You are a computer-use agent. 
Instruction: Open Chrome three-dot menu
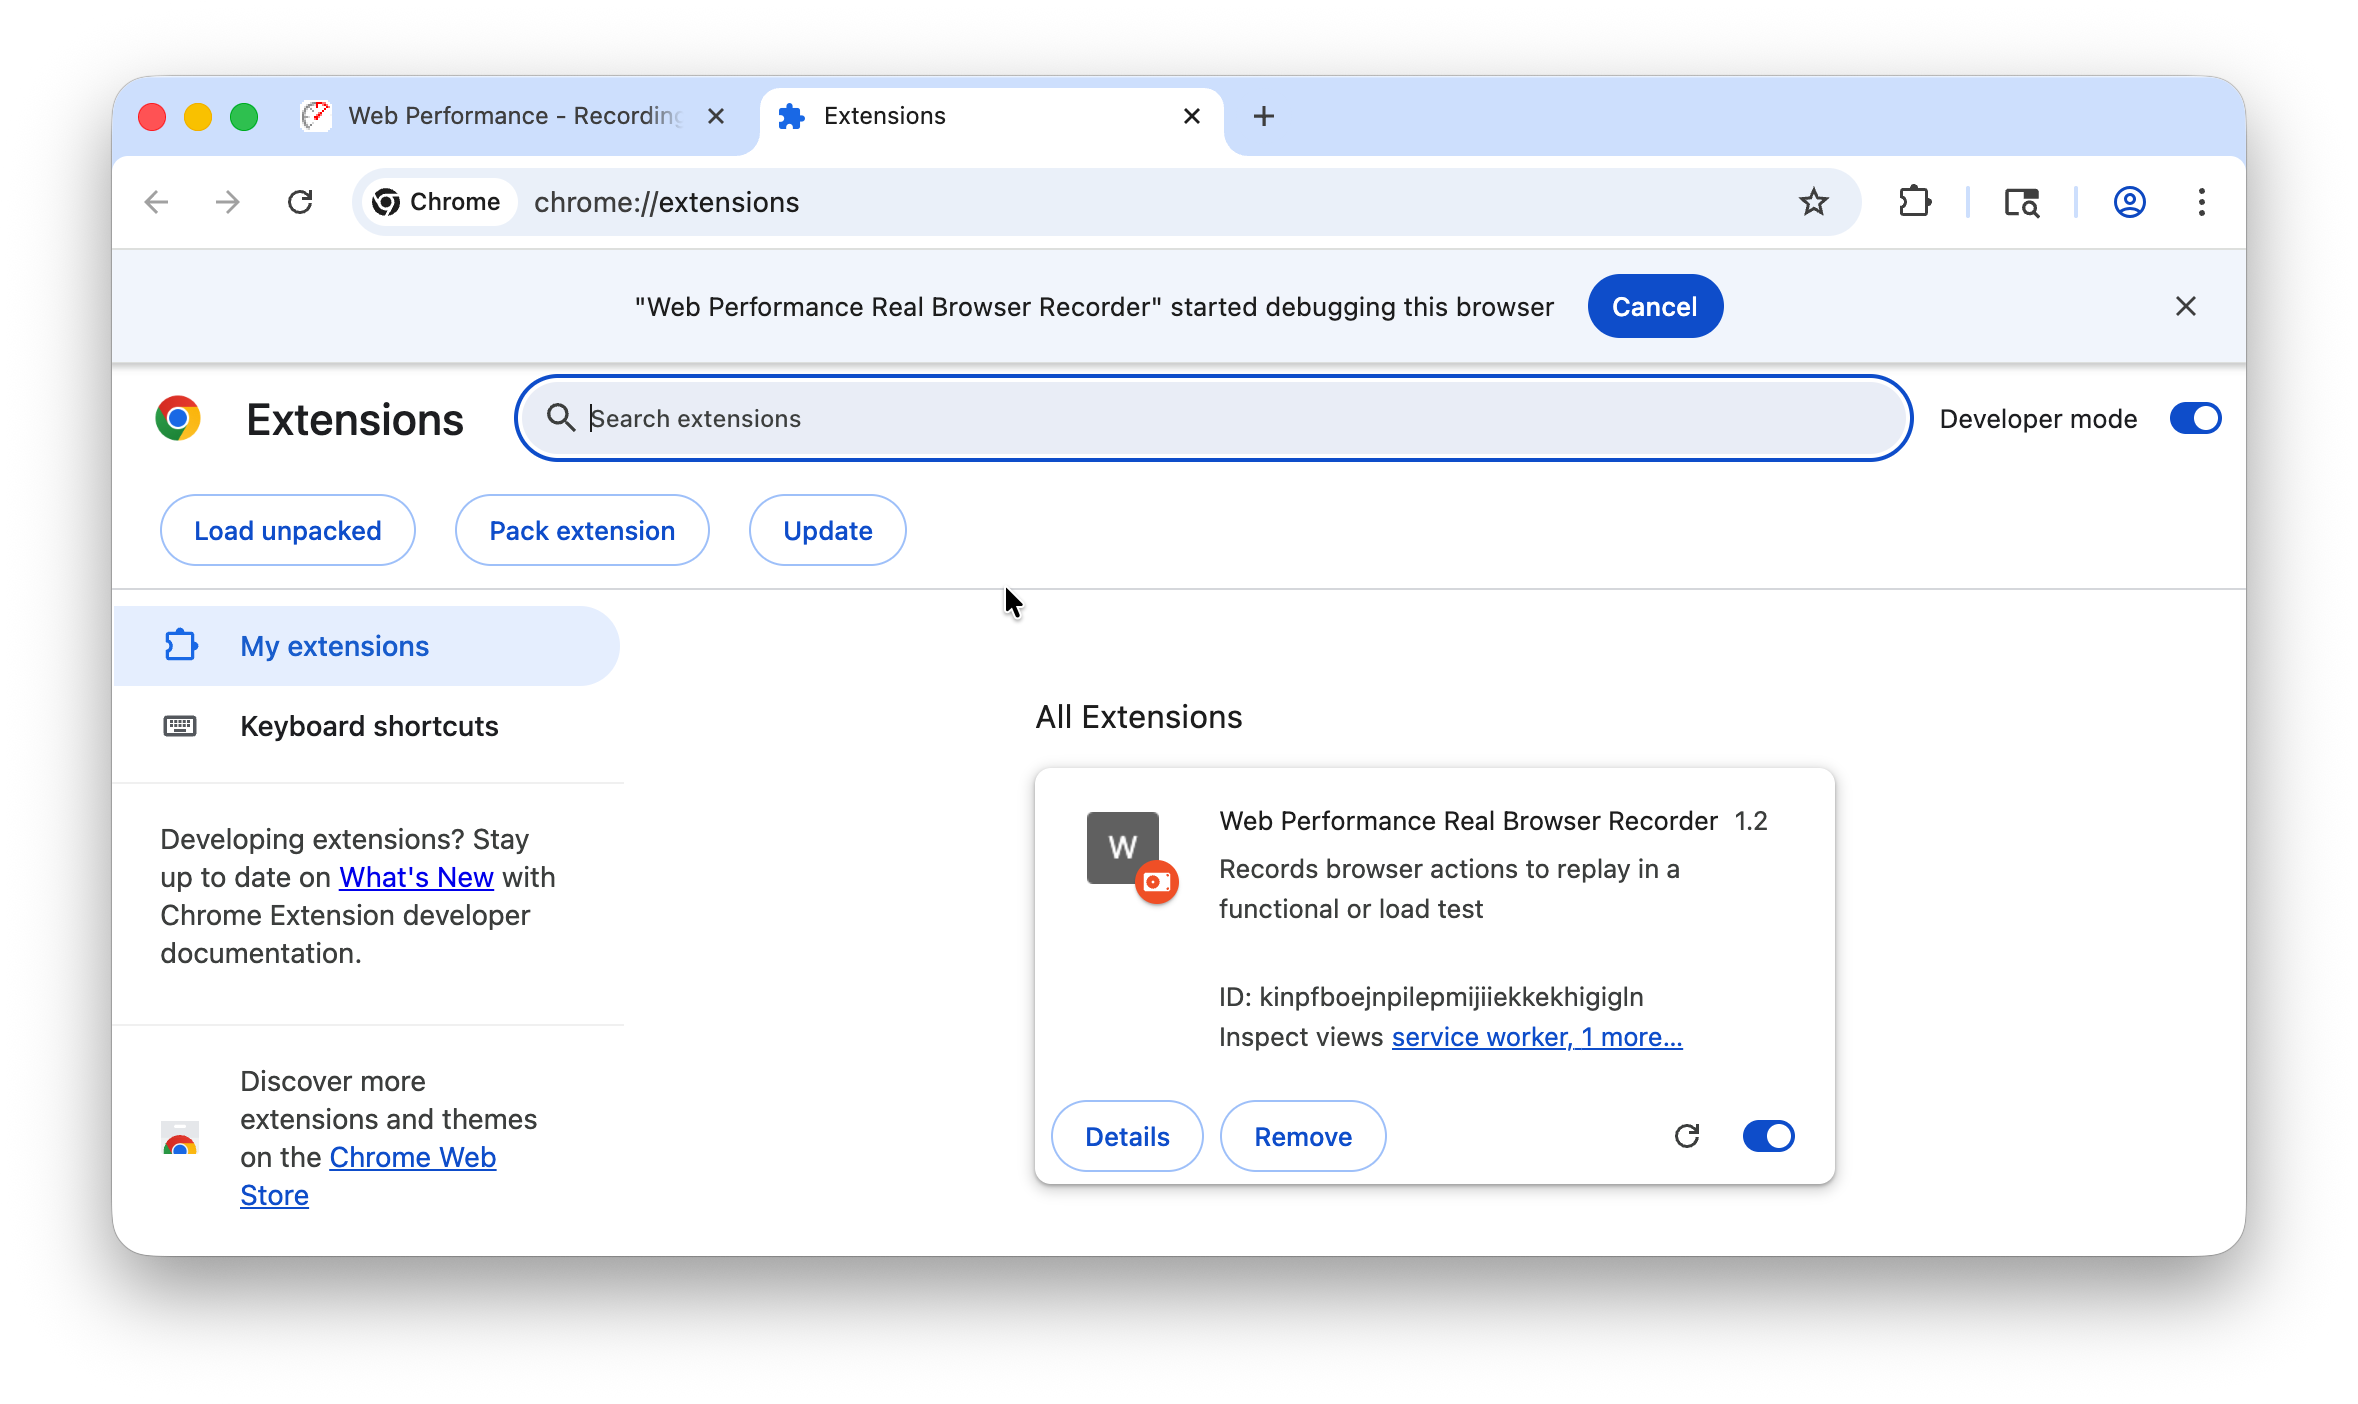(2201, 202)
